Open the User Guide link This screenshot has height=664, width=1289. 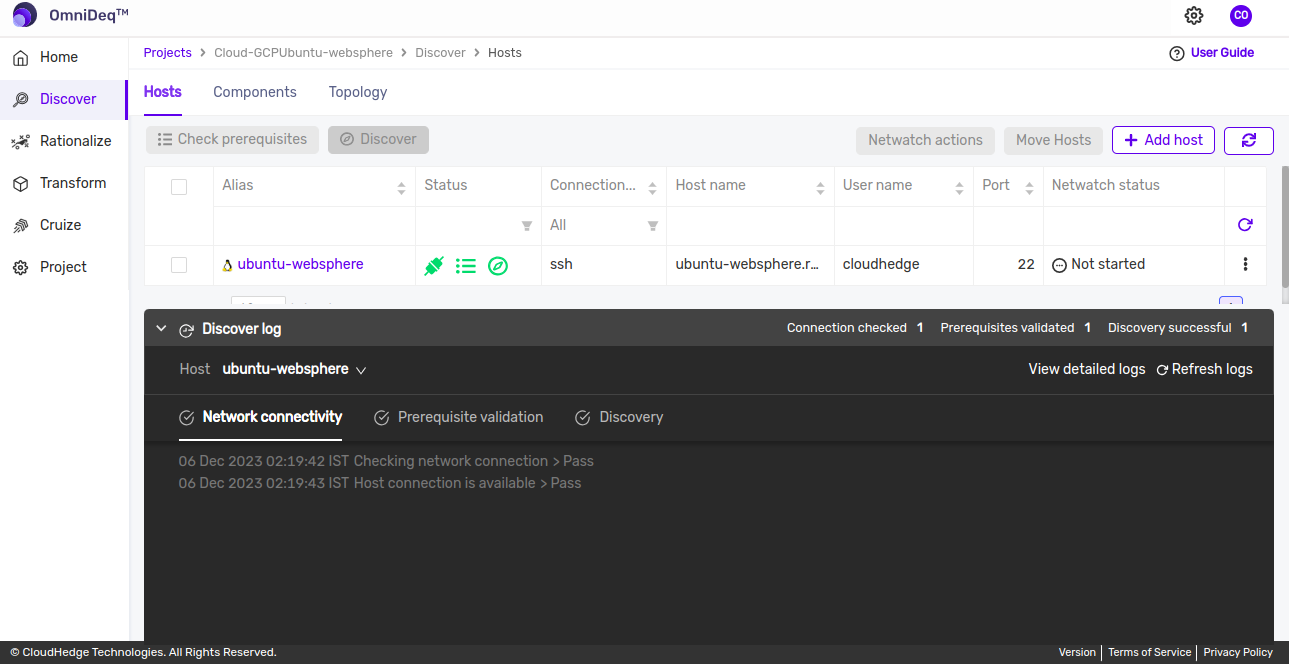click(x=1222, y=53)
